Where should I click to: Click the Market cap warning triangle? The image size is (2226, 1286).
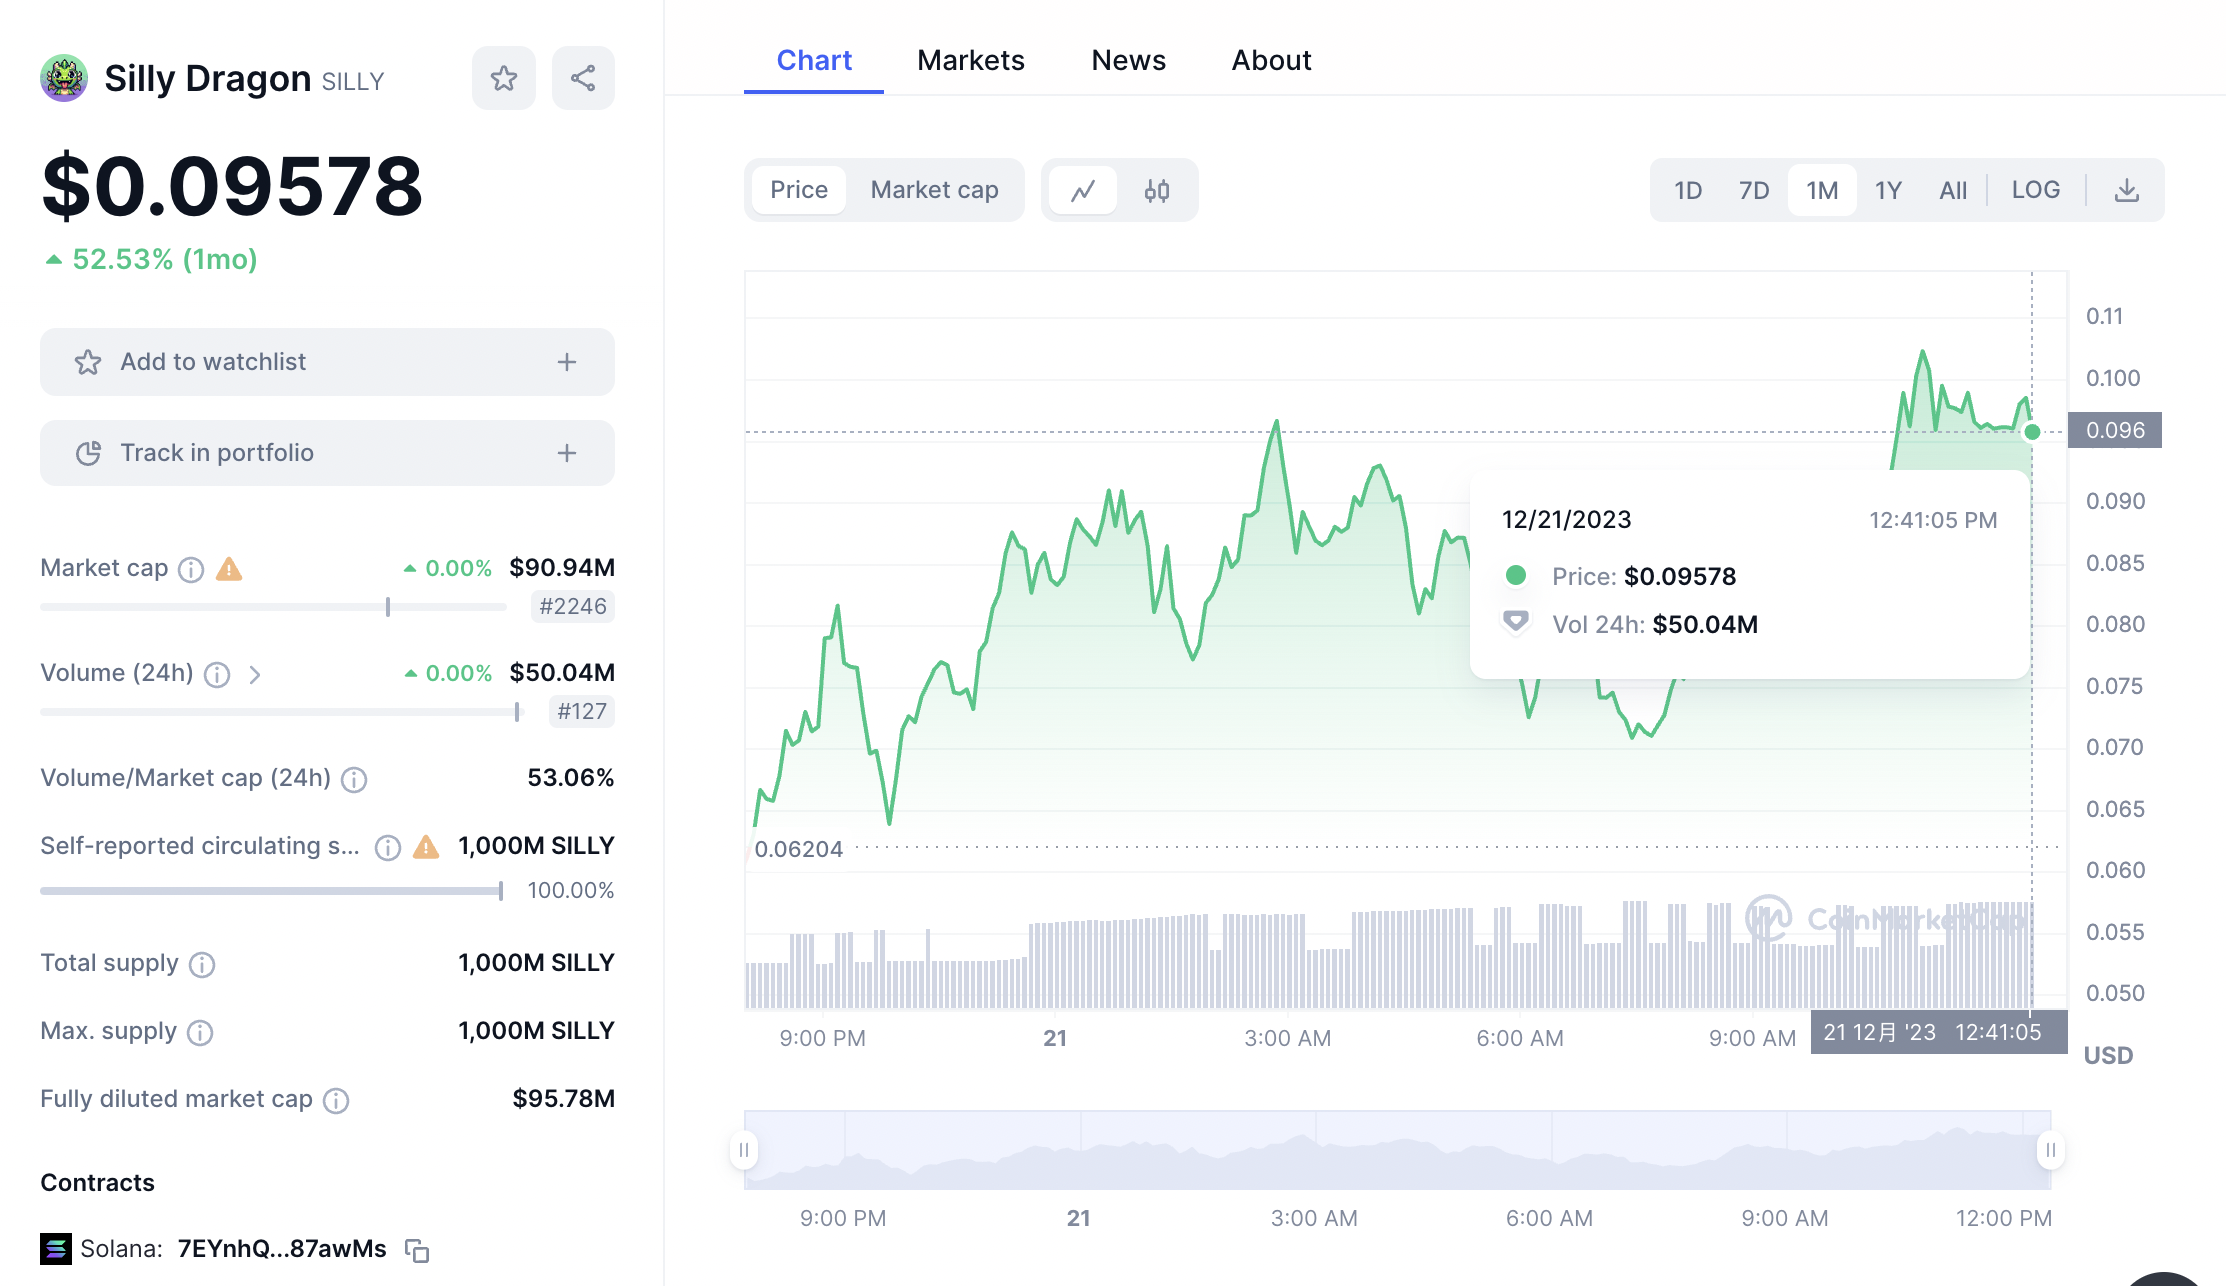(x=229, y=569)
